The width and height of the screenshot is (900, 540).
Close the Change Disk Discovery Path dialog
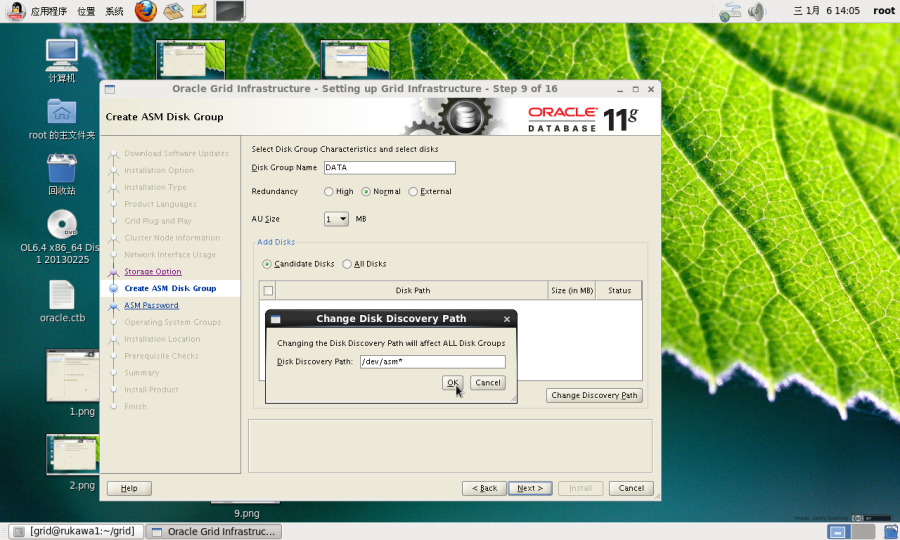tap(507, 319)
